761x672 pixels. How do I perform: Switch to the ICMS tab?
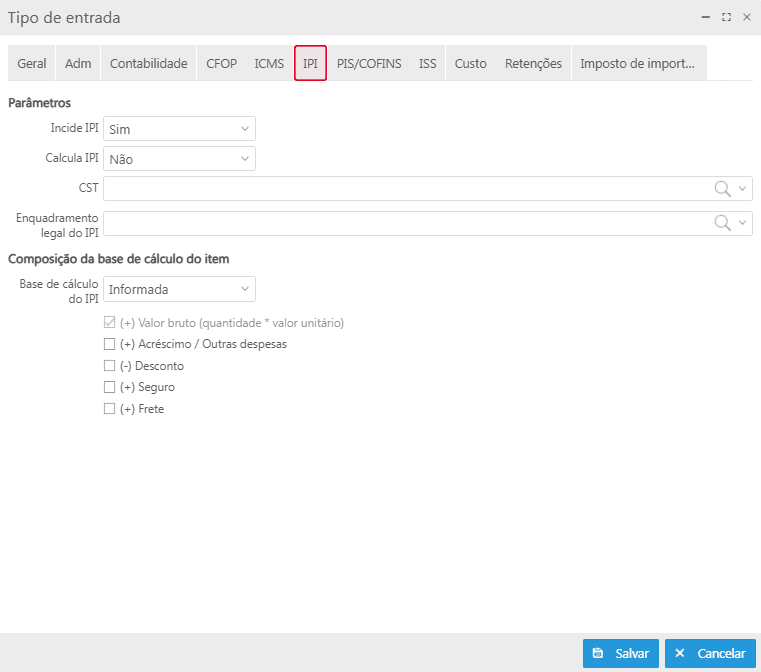click(x=269, y=63)
